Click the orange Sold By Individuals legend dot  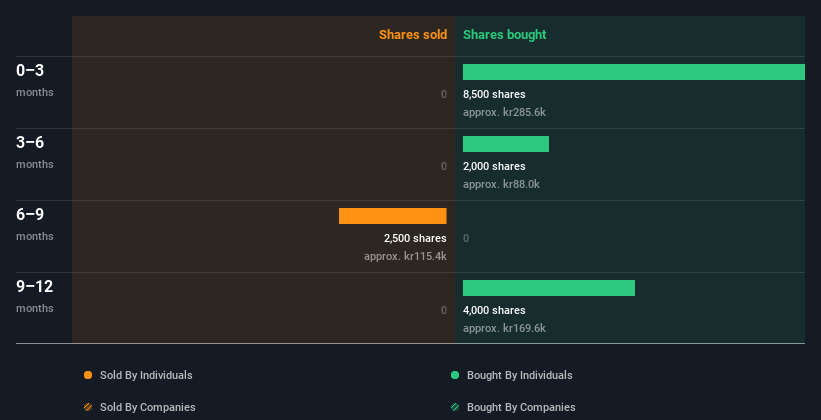point(88,375)
